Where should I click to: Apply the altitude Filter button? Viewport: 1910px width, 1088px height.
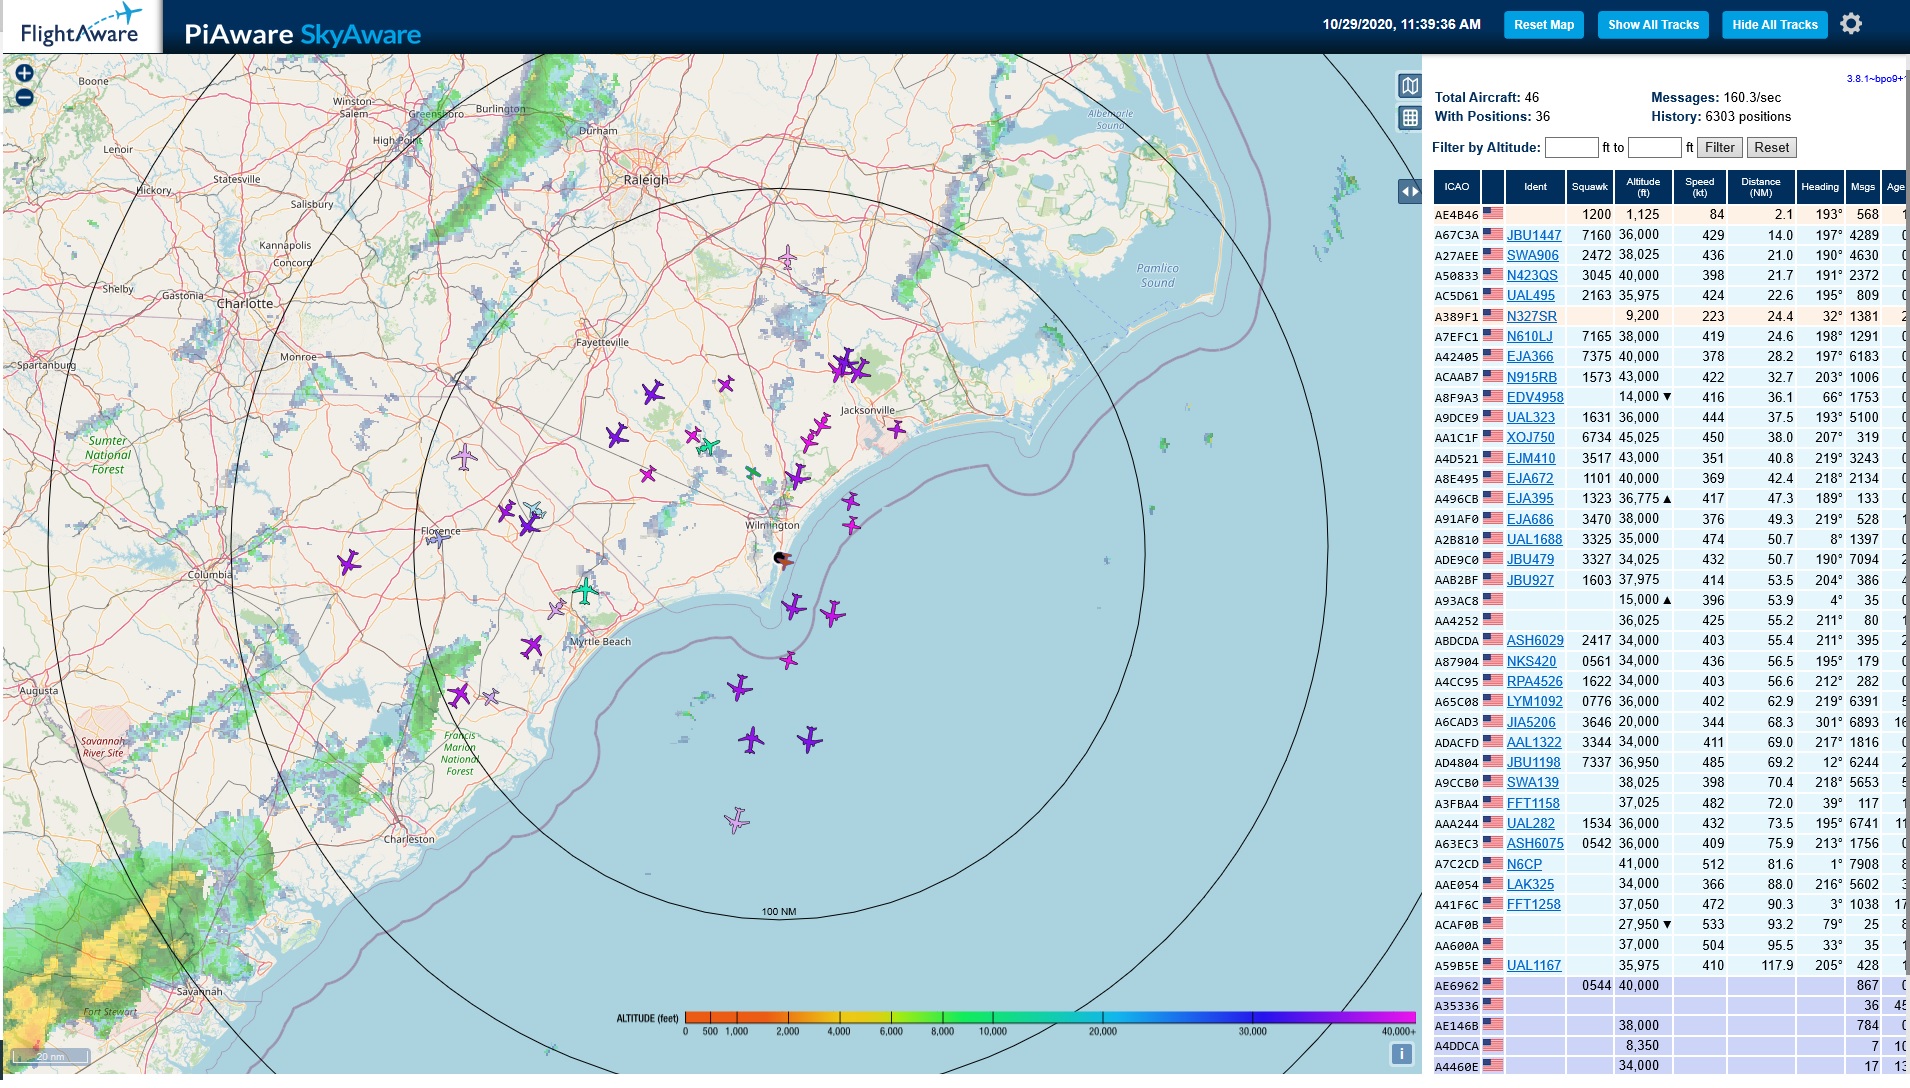coord(1719,148)
